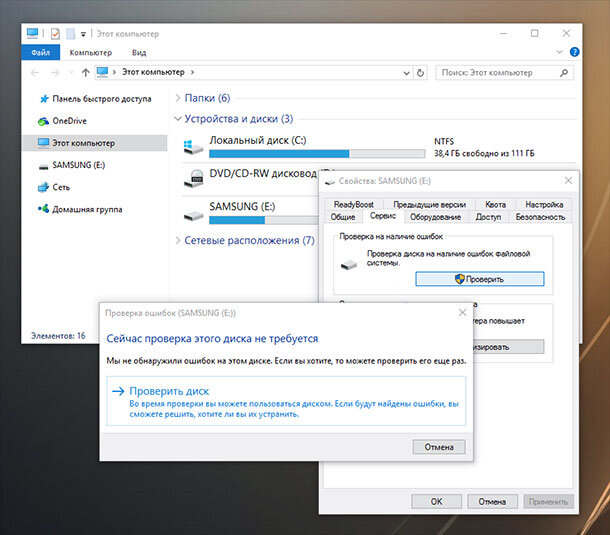Switch to the Настройка tab
The image size is (610, 535).
coord(544,204)
